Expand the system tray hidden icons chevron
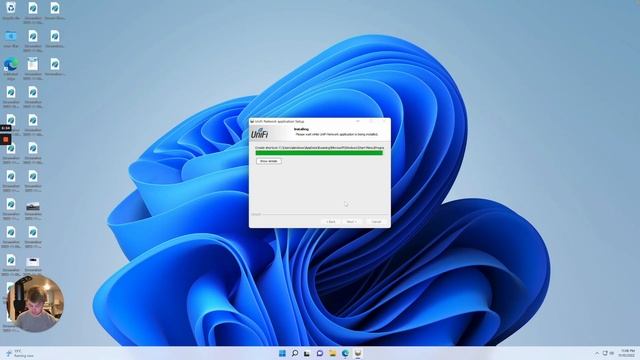This screenshot has height=360, width=640. [597, 353]
